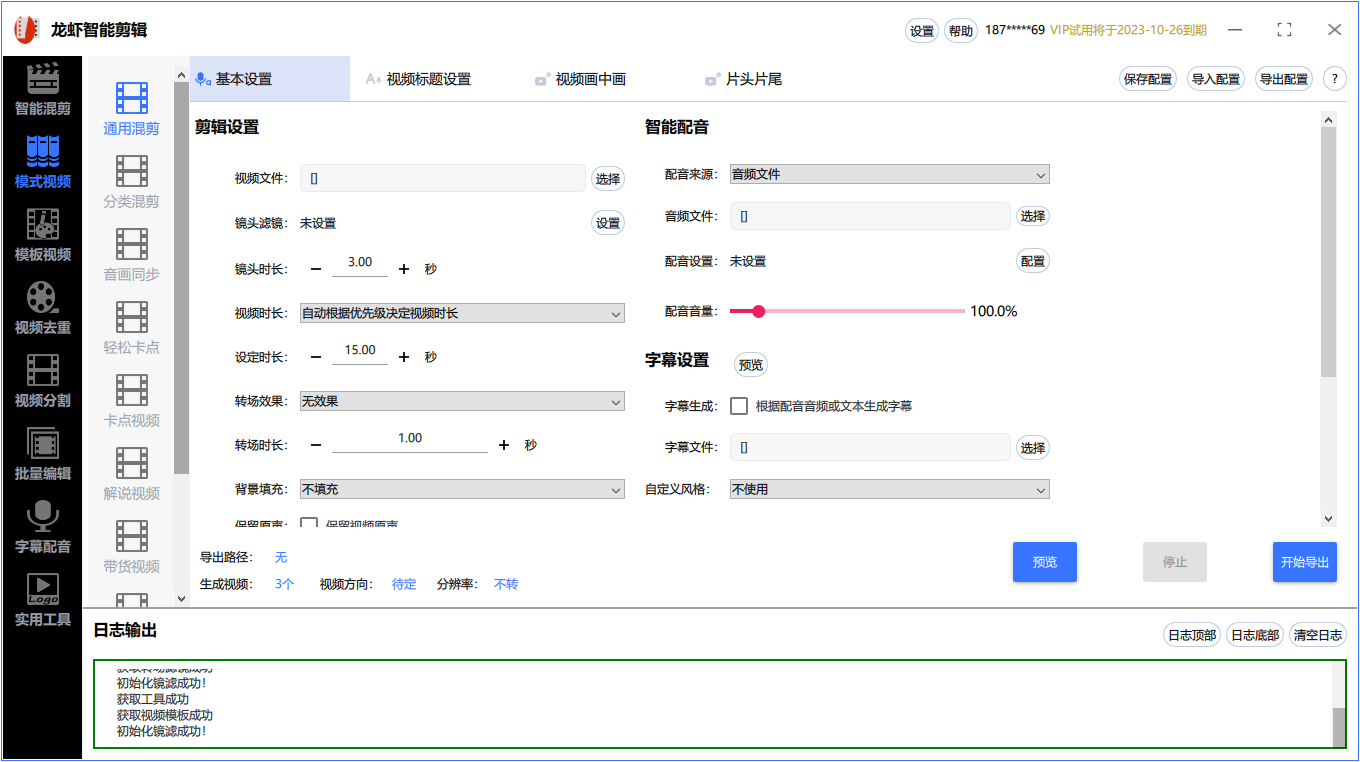Viewport: 1360px width, 762px height.
Task: Click 清空日志 to clear the log
Action: 1317,634
